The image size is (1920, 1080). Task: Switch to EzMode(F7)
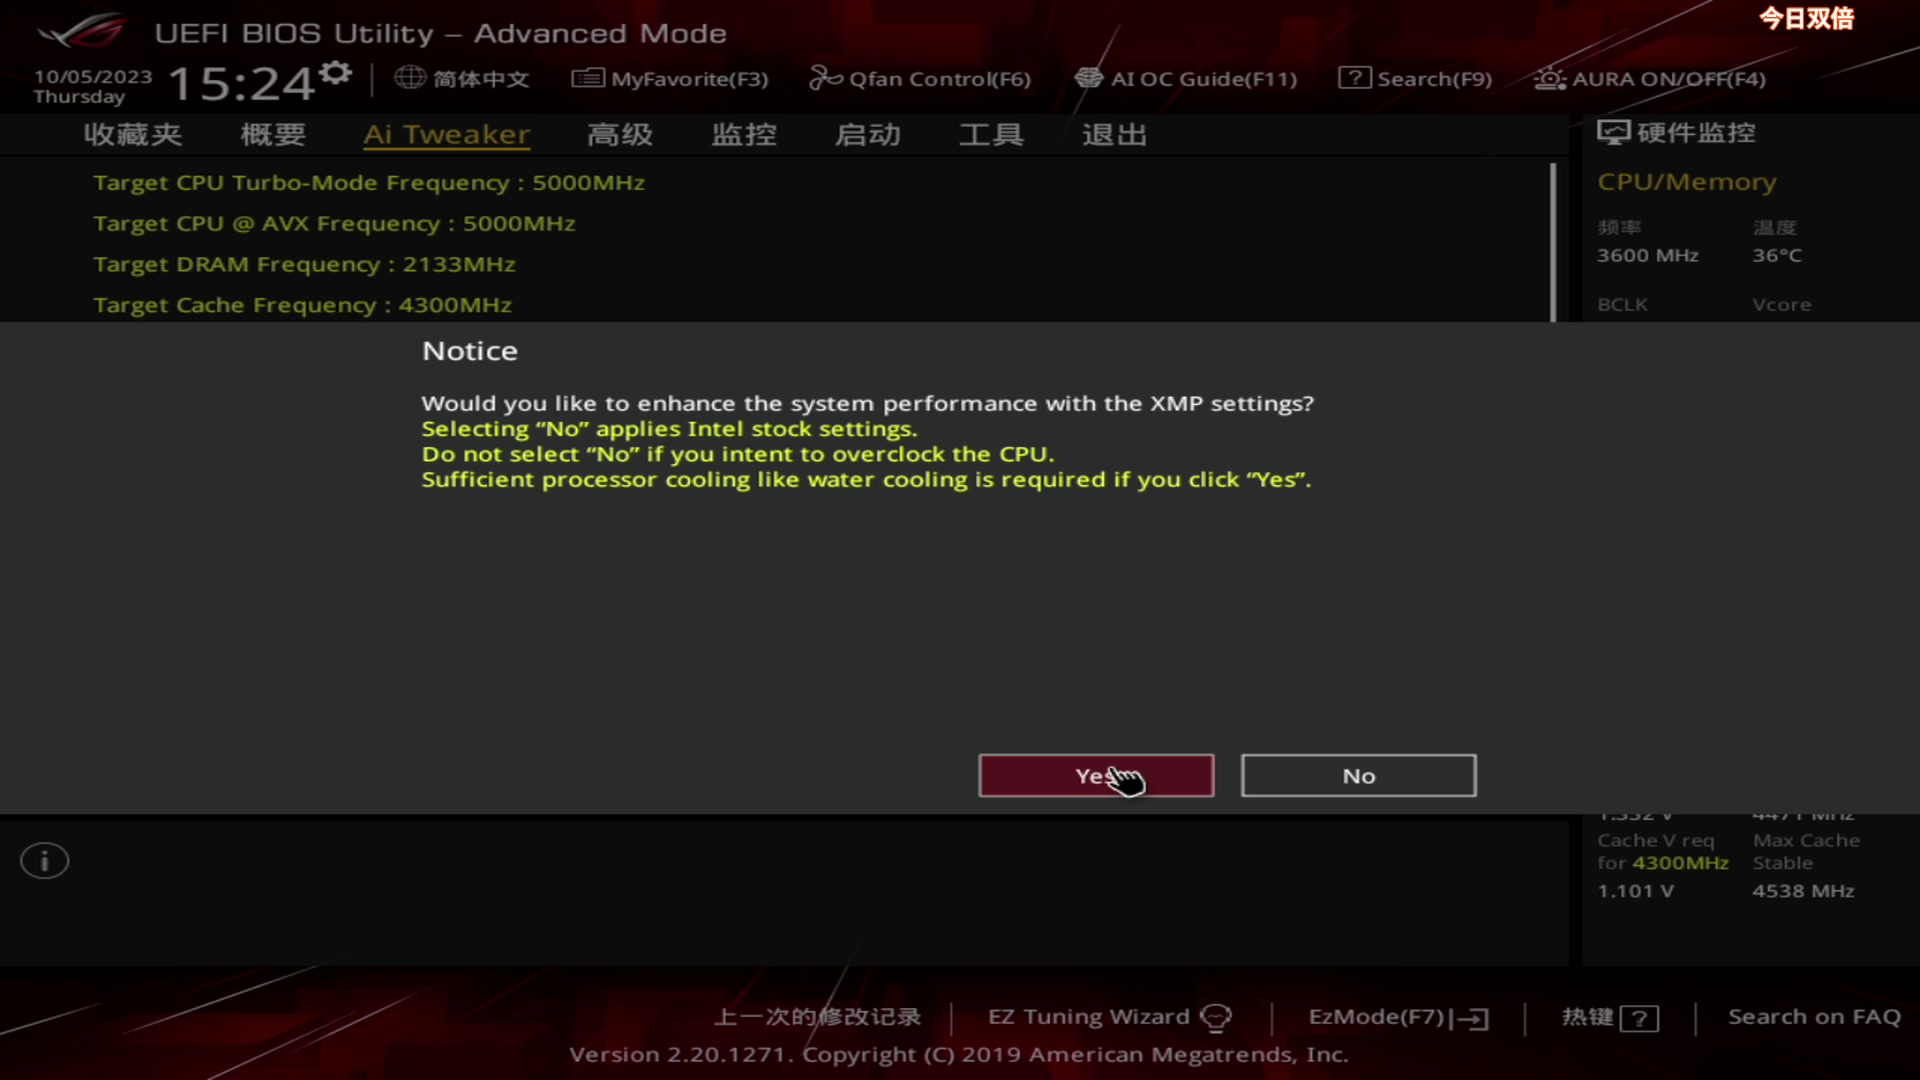(x=1398, y=1017)
